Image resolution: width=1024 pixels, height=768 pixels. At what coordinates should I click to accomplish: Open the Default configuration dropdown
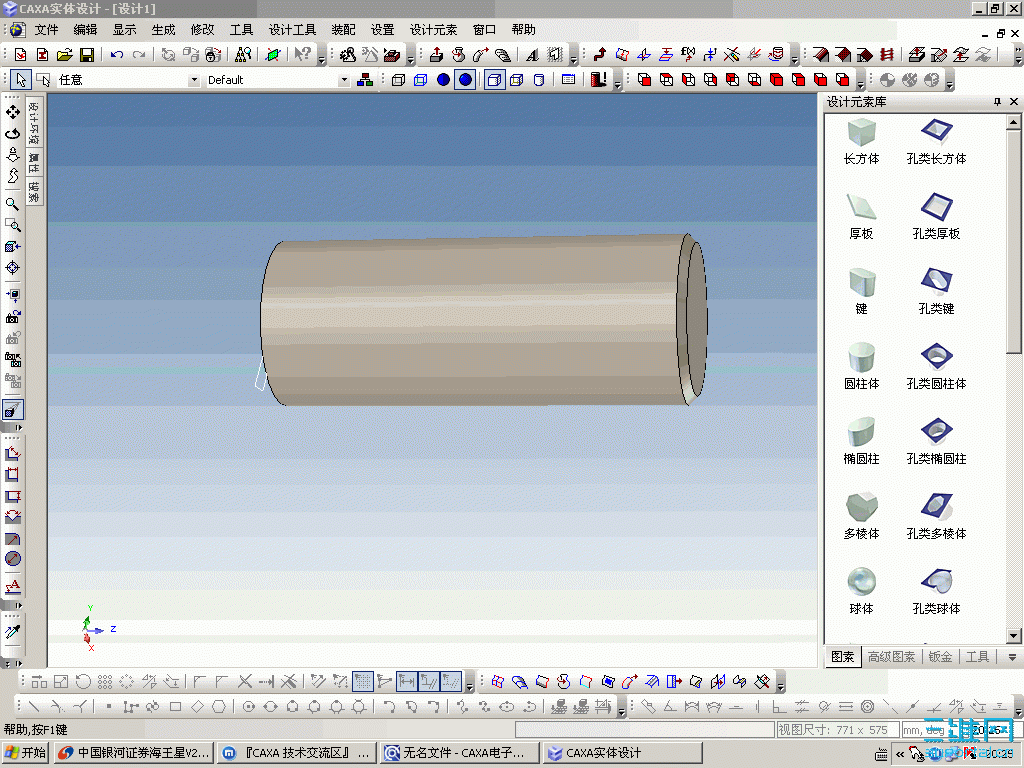point(344,80)
